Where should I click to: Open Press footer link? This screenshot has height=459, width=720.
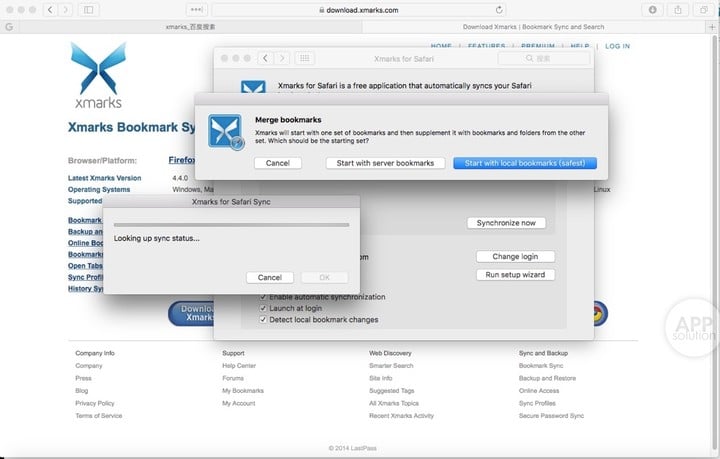coord(83,378)
